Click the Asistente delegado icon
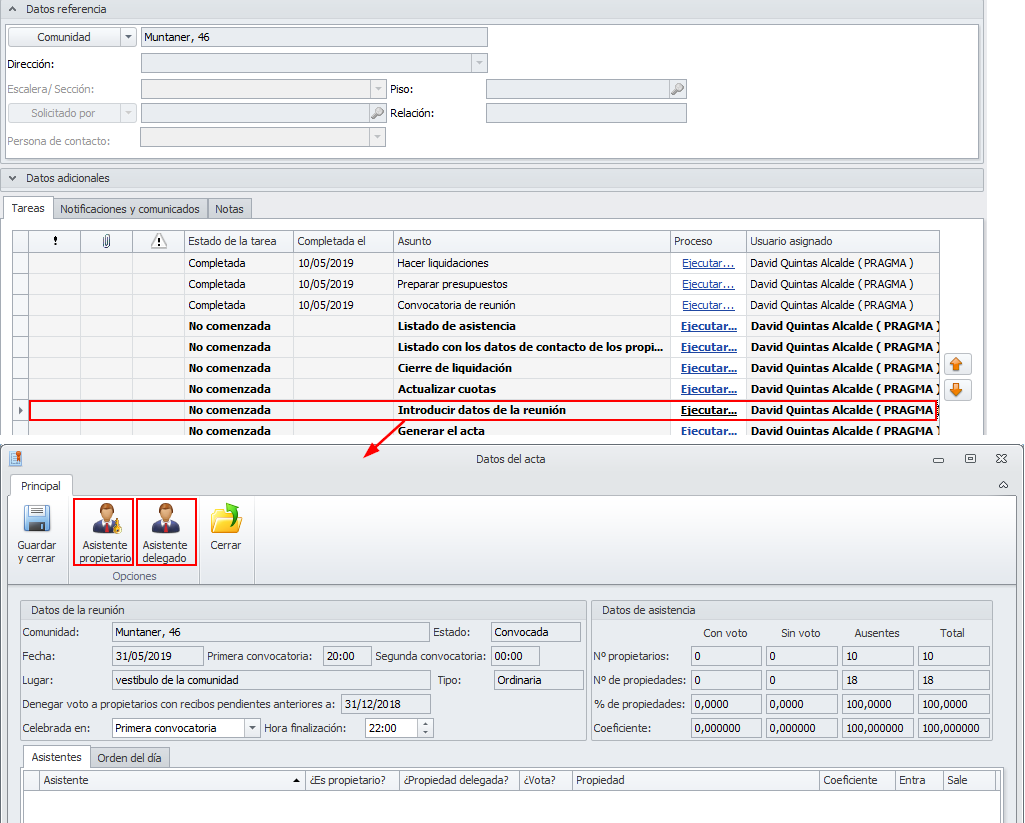 pos(165,520)
